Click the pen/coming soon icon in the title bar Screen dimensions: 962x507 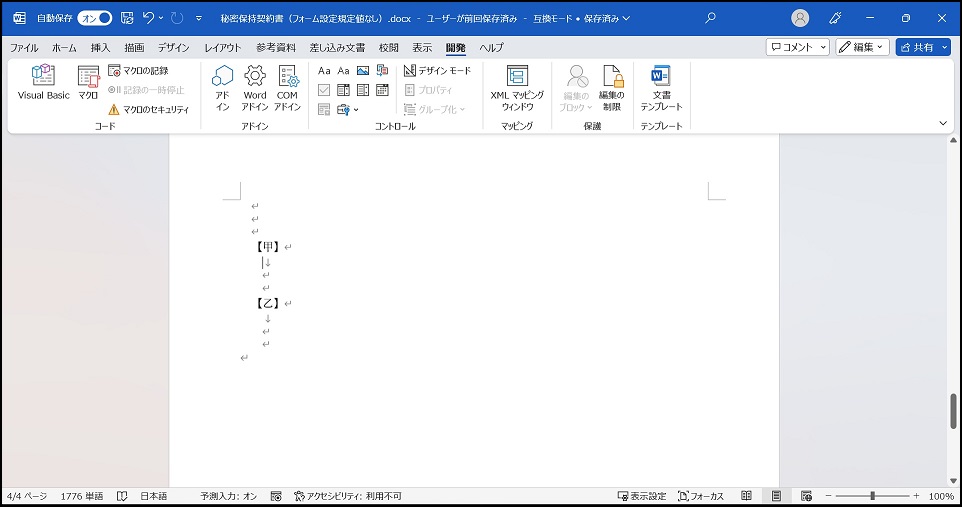(835, 18)
